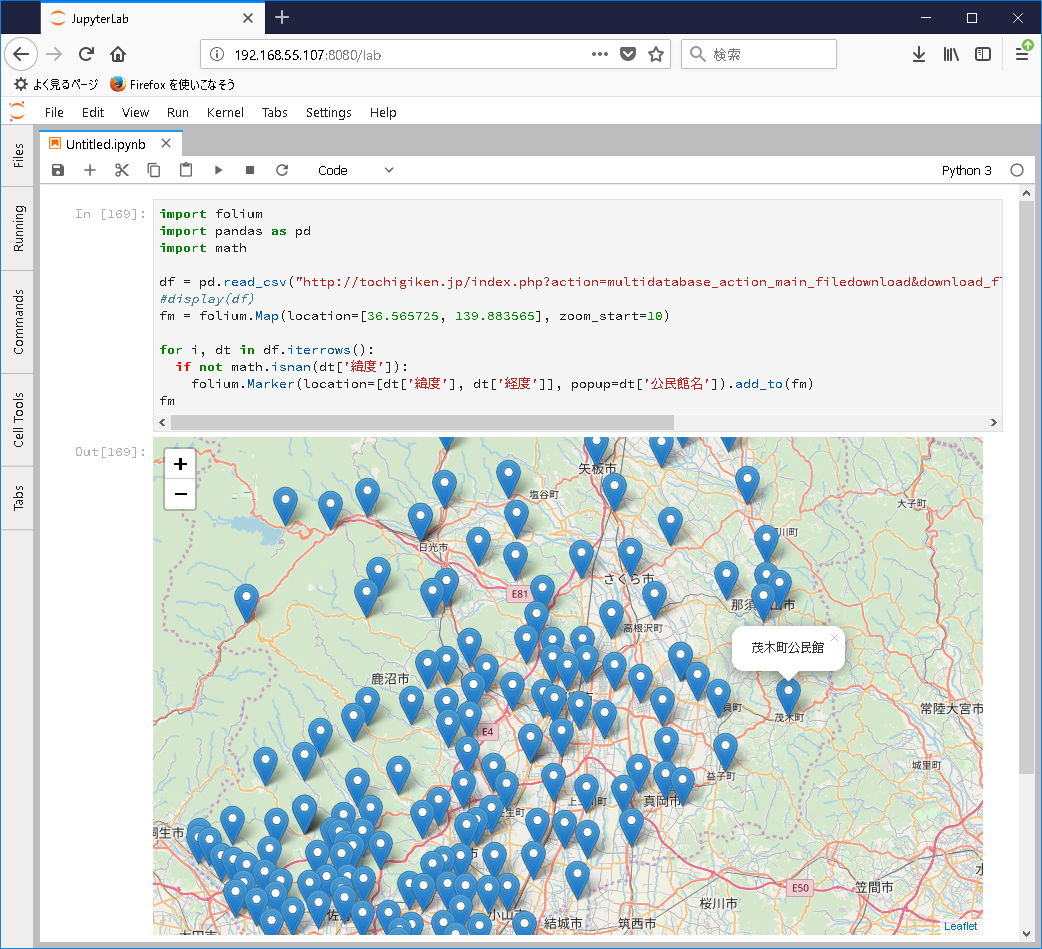The width and height of the screenshot is (1042, 949).
Task: Copy the selected cells
Action: click(x=153, y=170)
